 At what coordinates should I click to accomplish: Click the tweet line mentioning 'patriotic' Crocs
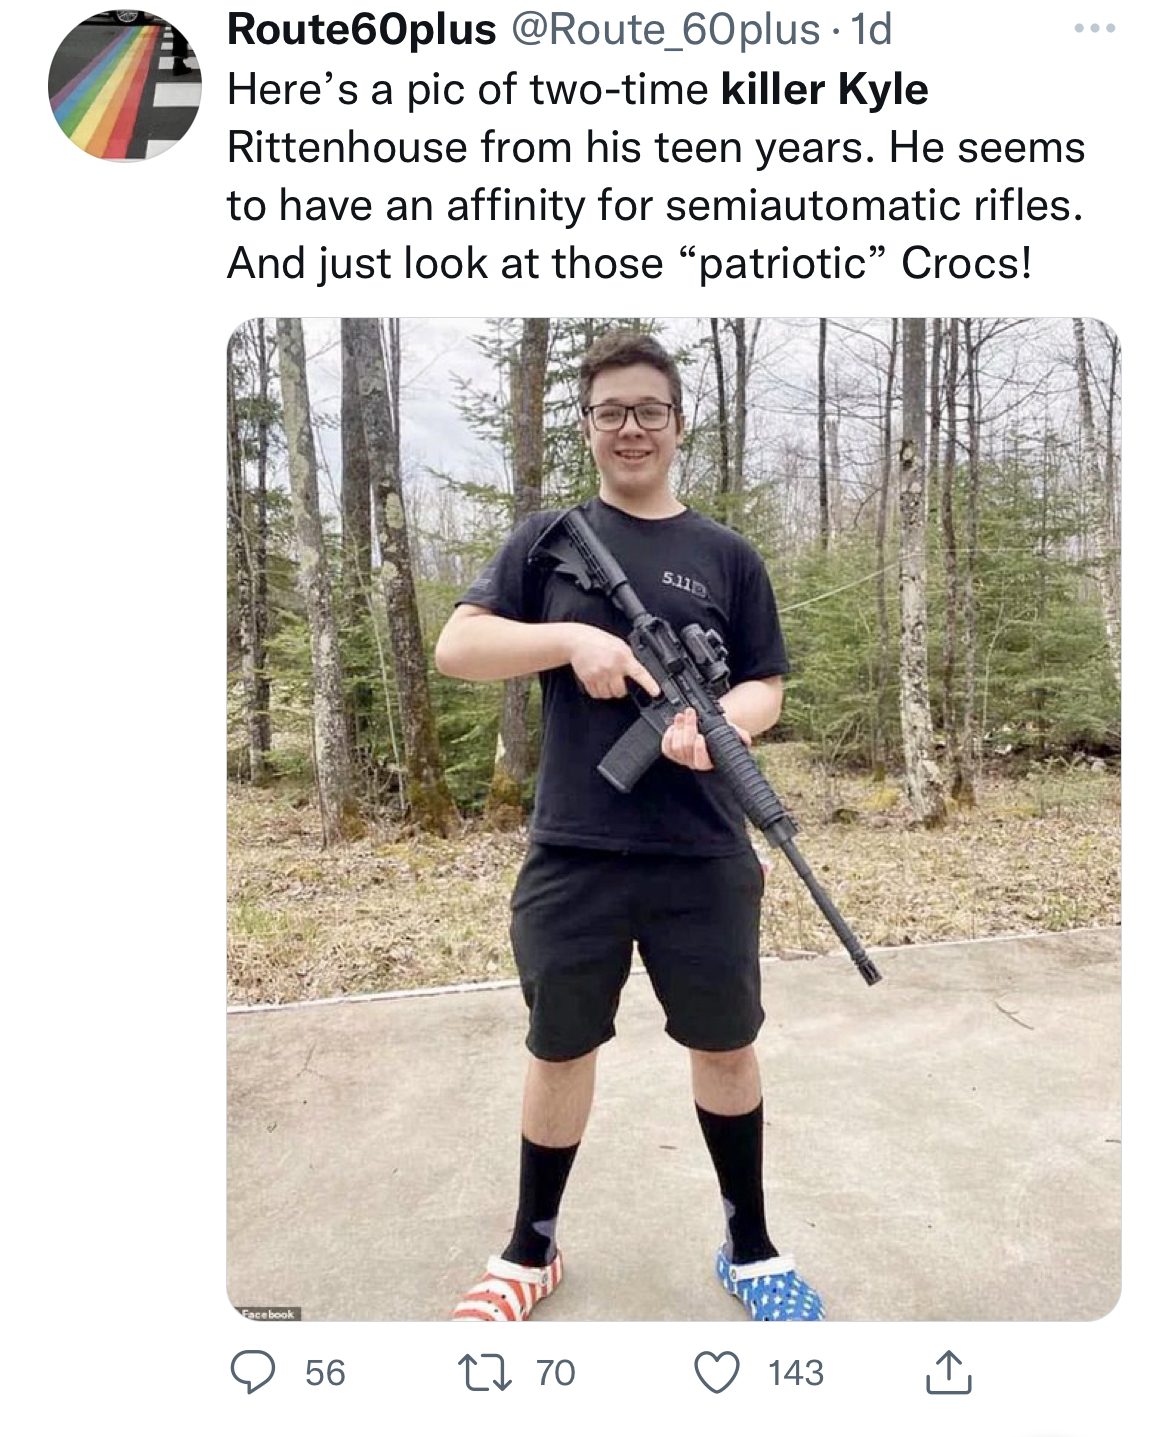coord(629,264)
